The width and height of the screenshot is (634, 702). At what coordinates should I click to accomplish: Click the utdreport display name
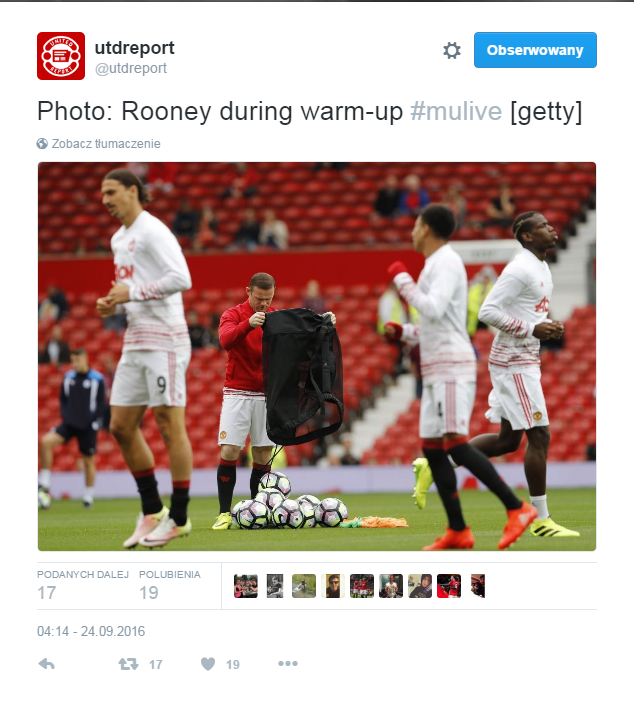coord(134,47)
